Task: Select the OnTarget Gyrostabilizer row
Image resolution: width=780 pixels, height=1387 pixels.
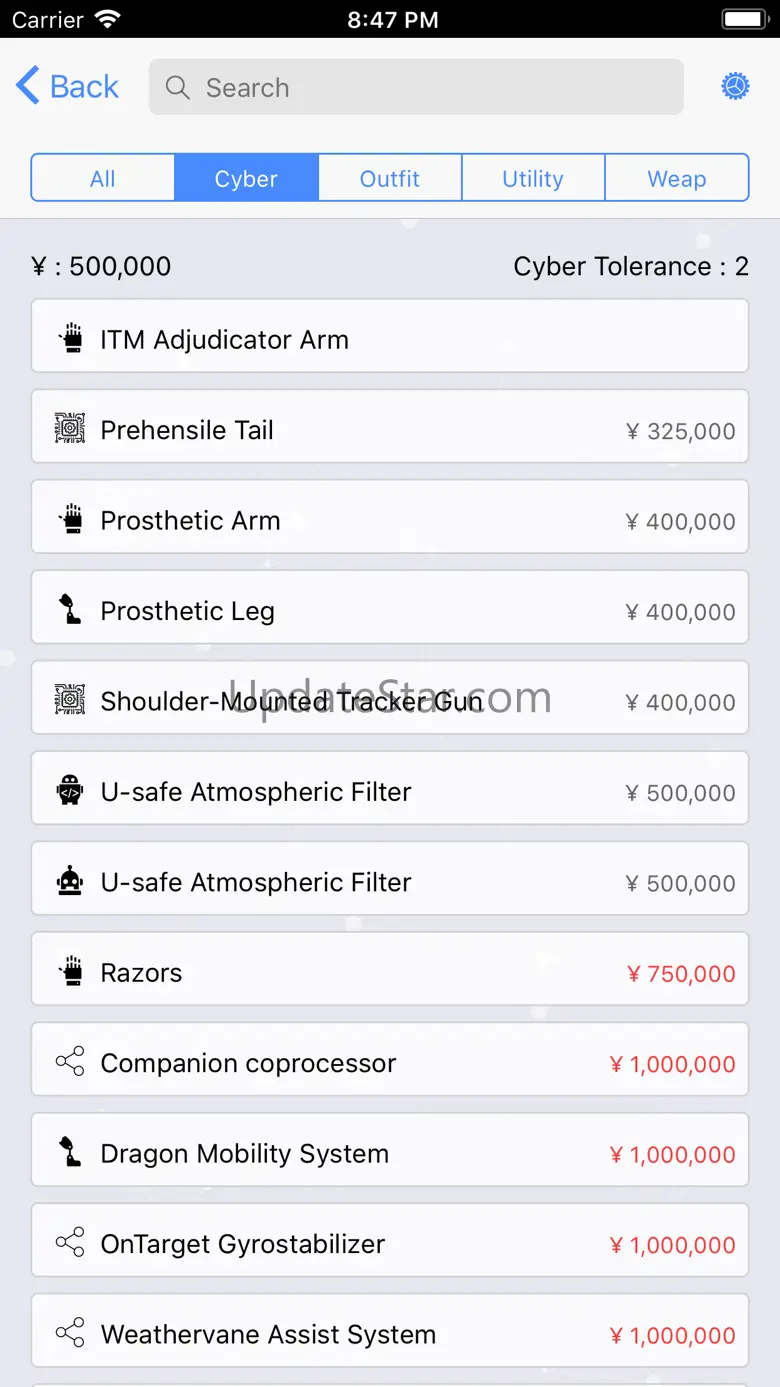Action: [x=390, y=1243]
